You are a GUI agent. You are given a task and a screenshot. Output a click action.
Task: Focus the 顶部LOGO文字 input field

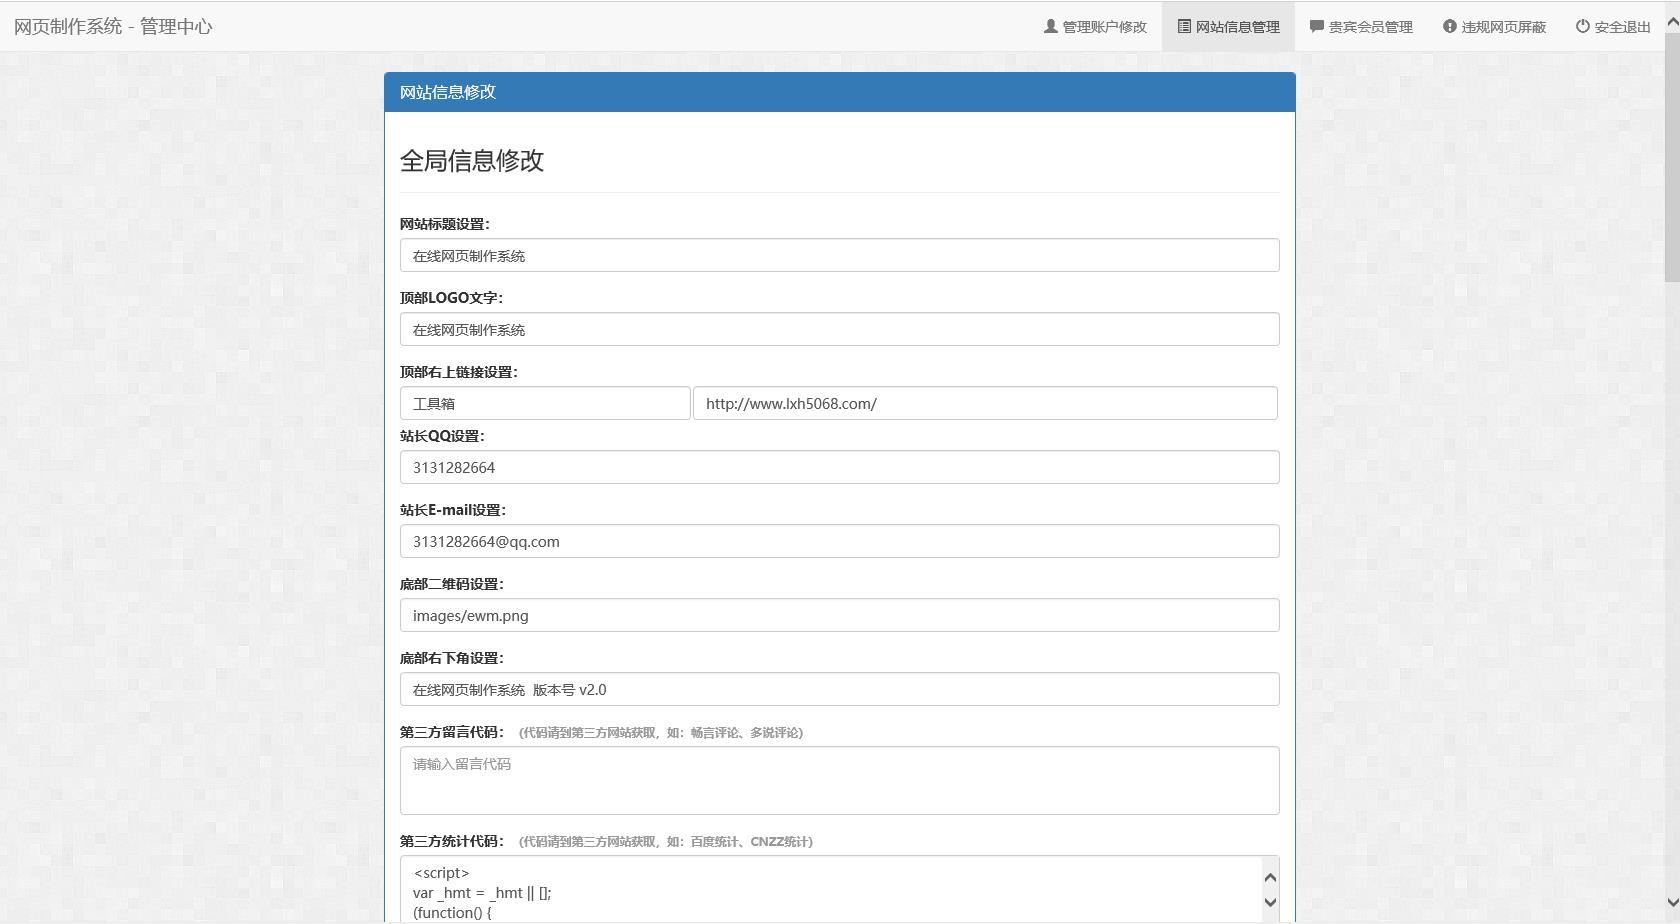click(x=840, y=329)
